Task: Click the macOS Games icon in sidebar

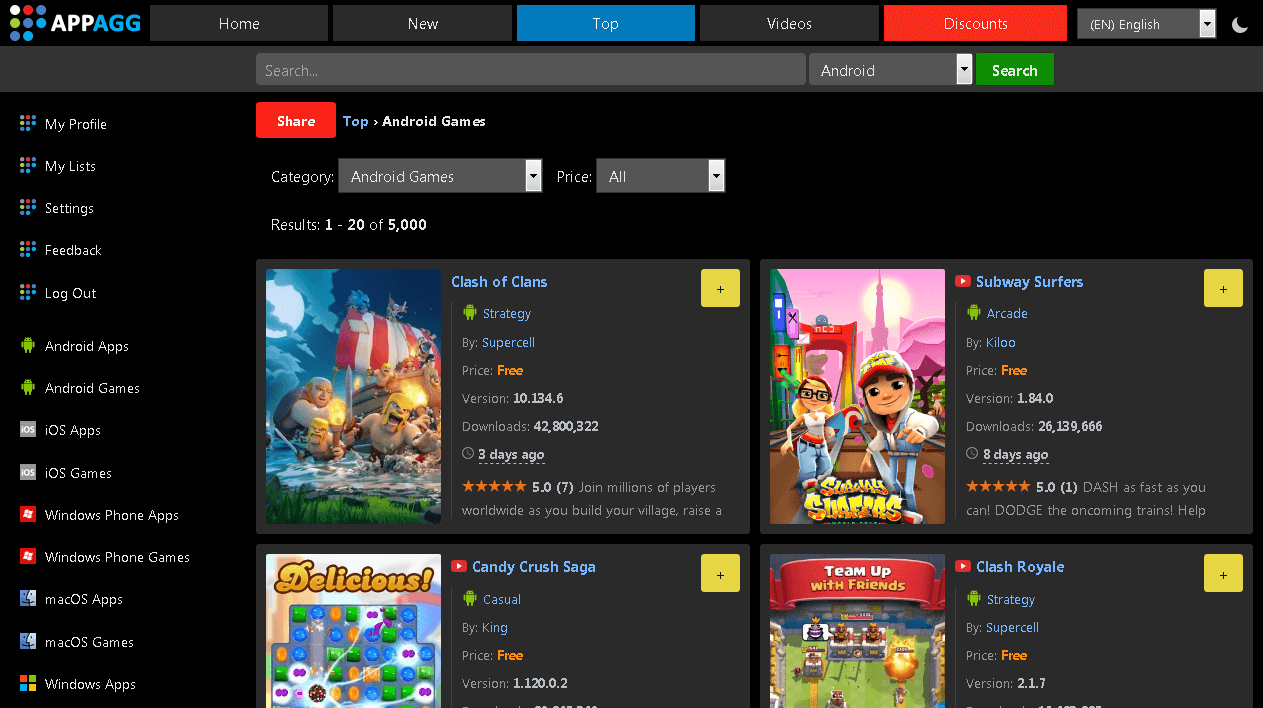Action: tap(27, 641)
